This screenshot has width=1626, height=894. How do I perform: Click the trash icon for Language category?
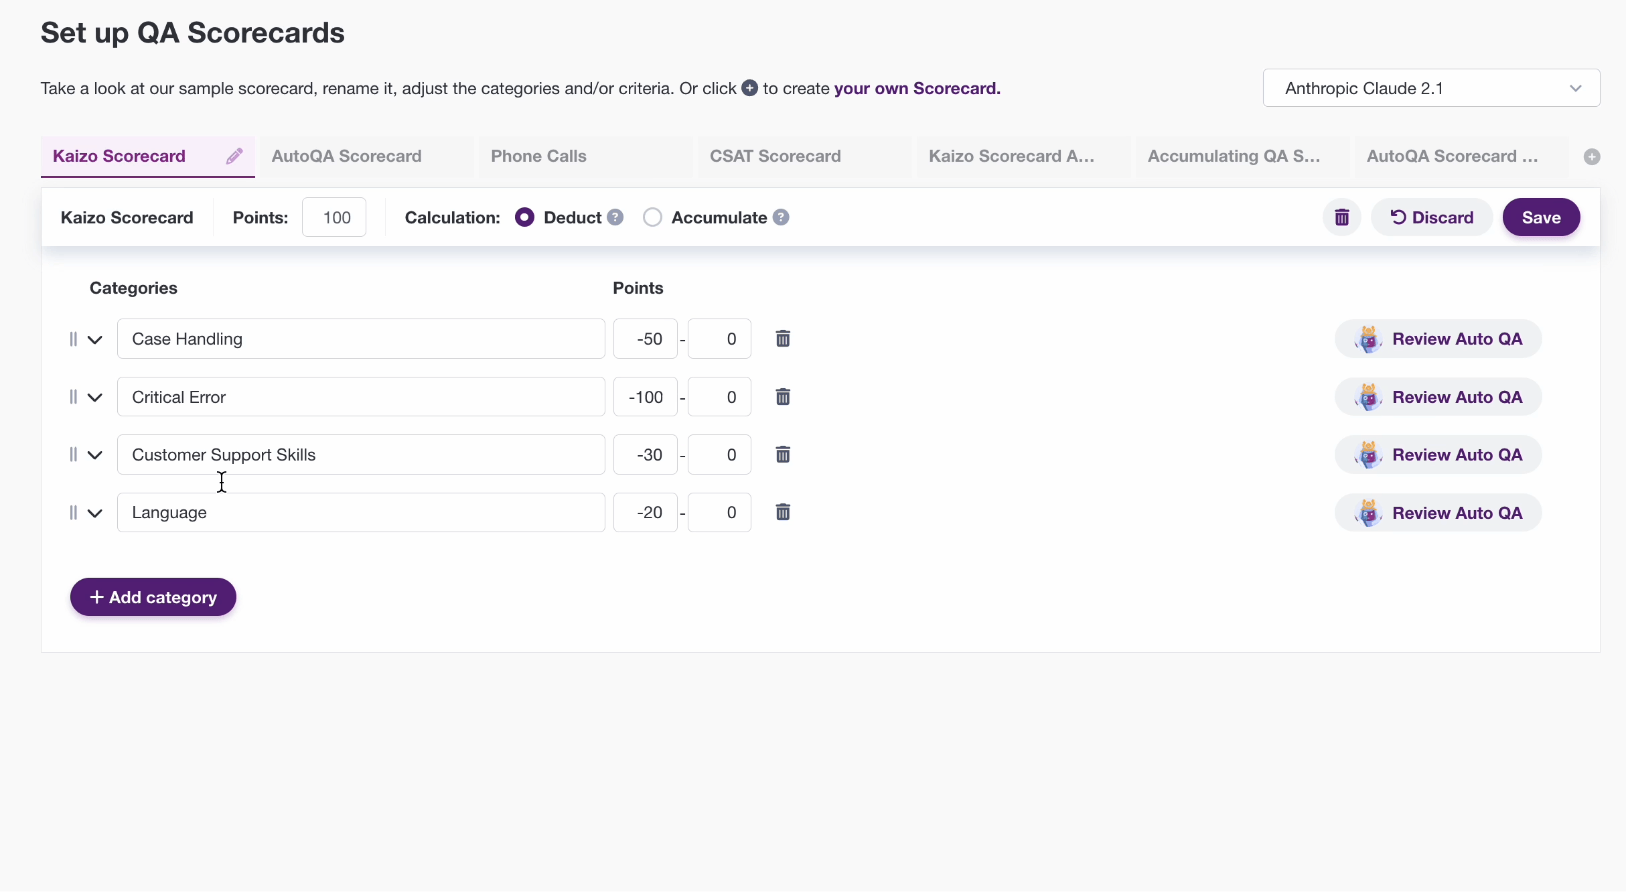[x=783, y=513]
